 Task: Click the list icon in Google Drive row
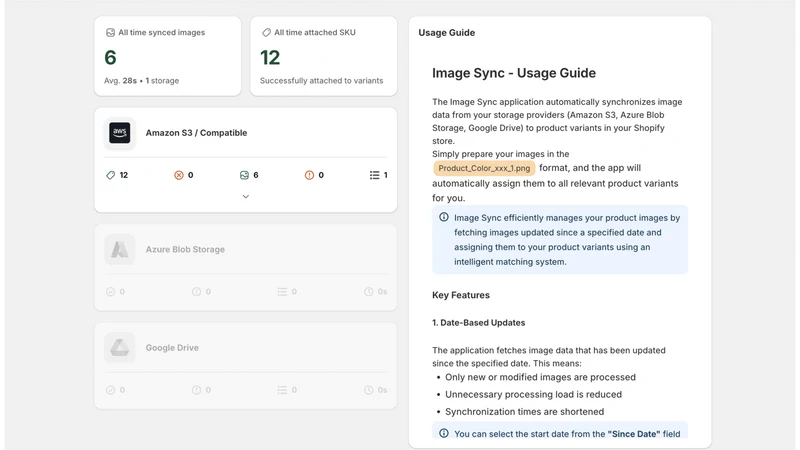[x=282, y=390]
